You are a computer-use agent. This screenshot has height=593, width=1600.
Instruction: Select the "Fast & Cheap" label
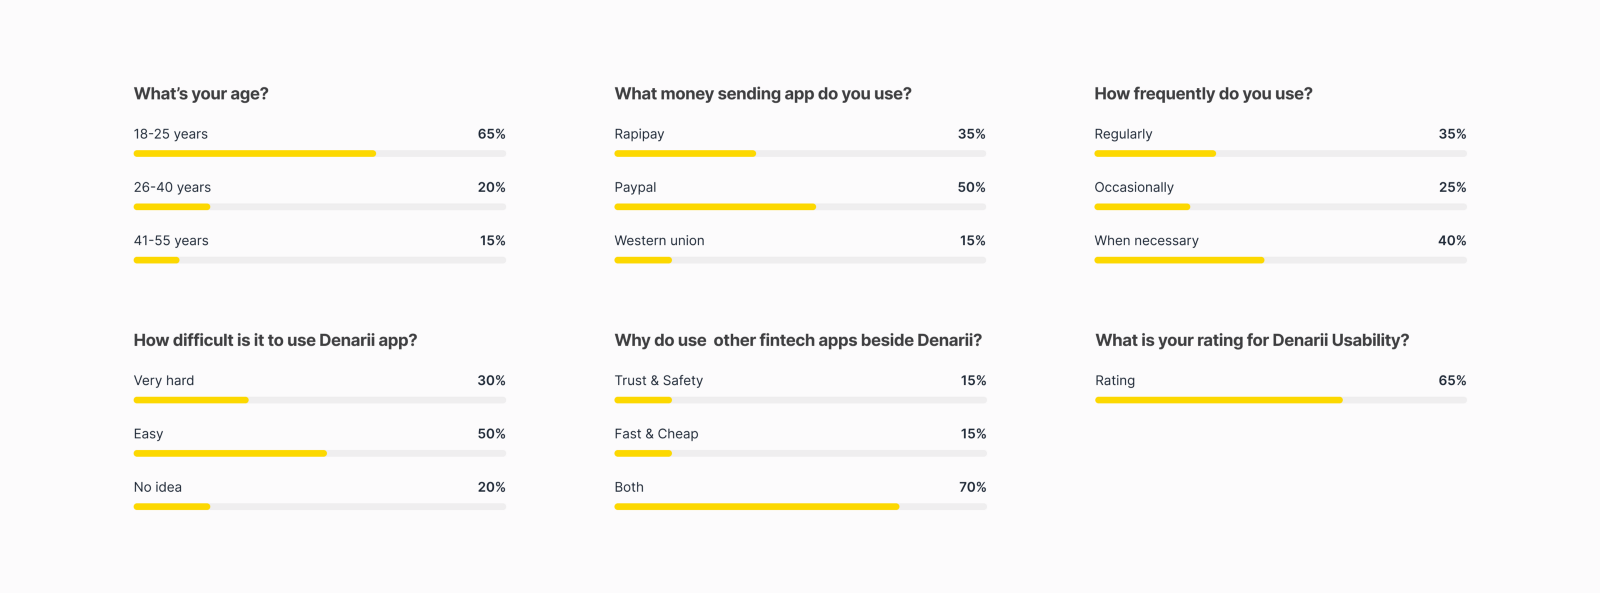tap(656, 434)
